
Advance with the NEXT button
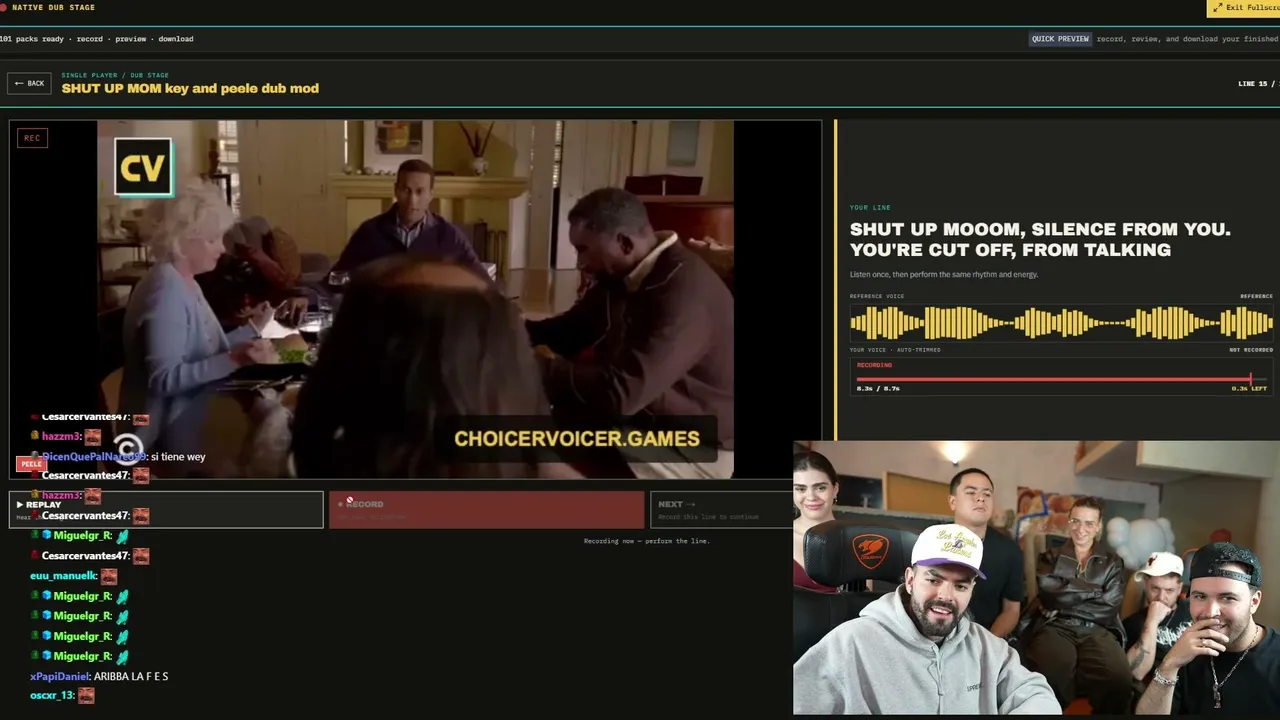(722, 509)
